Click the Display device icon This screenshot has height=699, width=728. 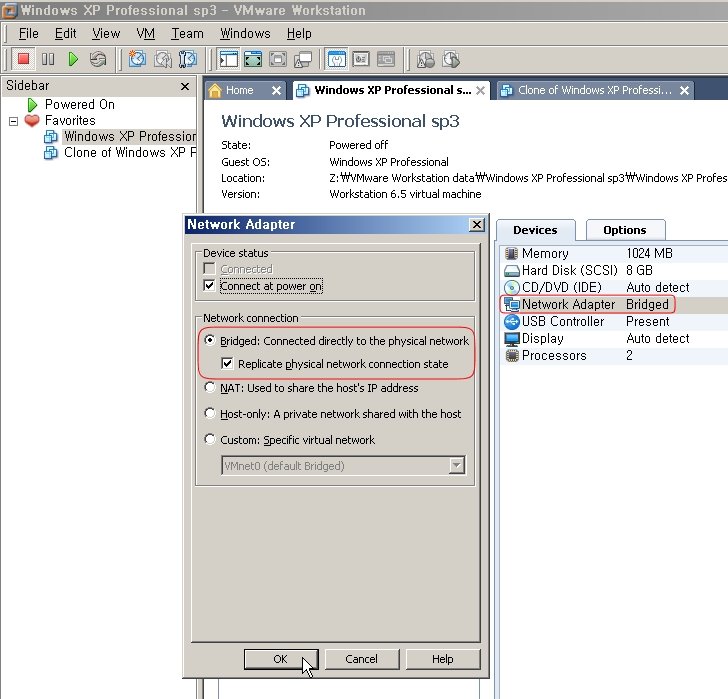pyautogui.click(x=512, y=339)
